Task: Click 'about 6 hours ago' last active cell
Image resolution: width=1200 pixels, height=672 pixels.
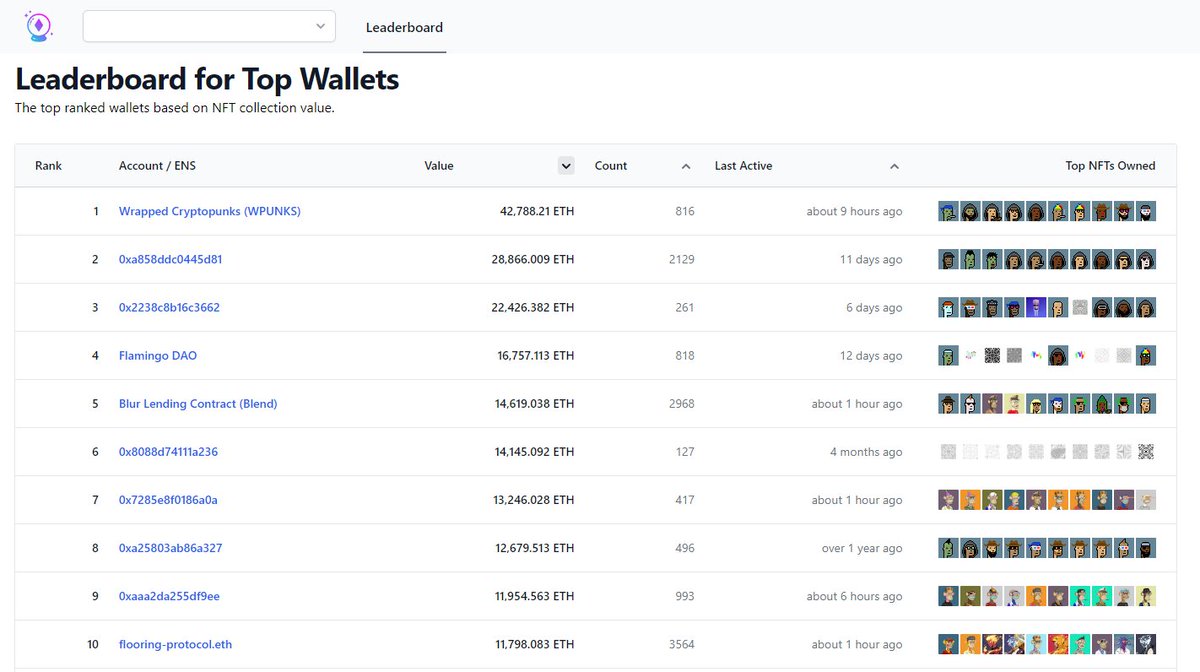Action: tap(855, 596)
